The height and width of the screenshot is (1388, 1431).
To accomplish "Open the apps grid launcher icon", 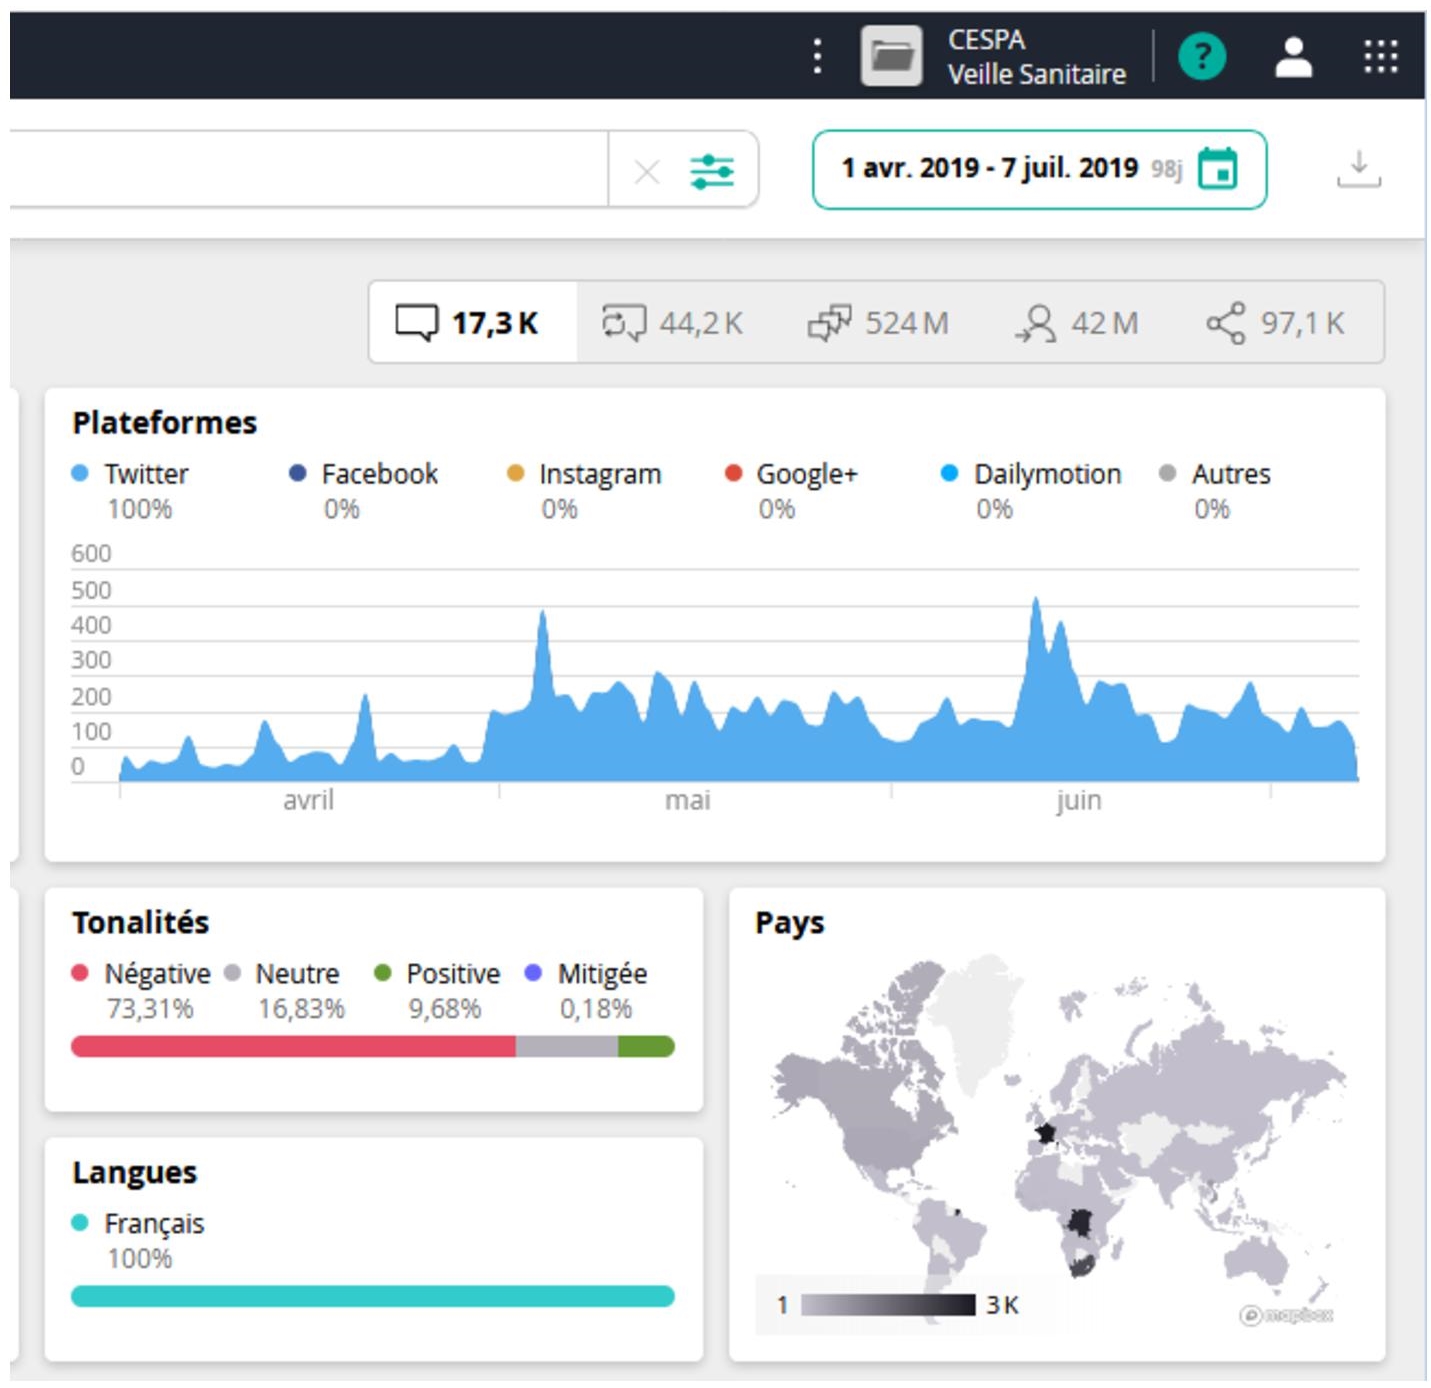I will 1381,56.
